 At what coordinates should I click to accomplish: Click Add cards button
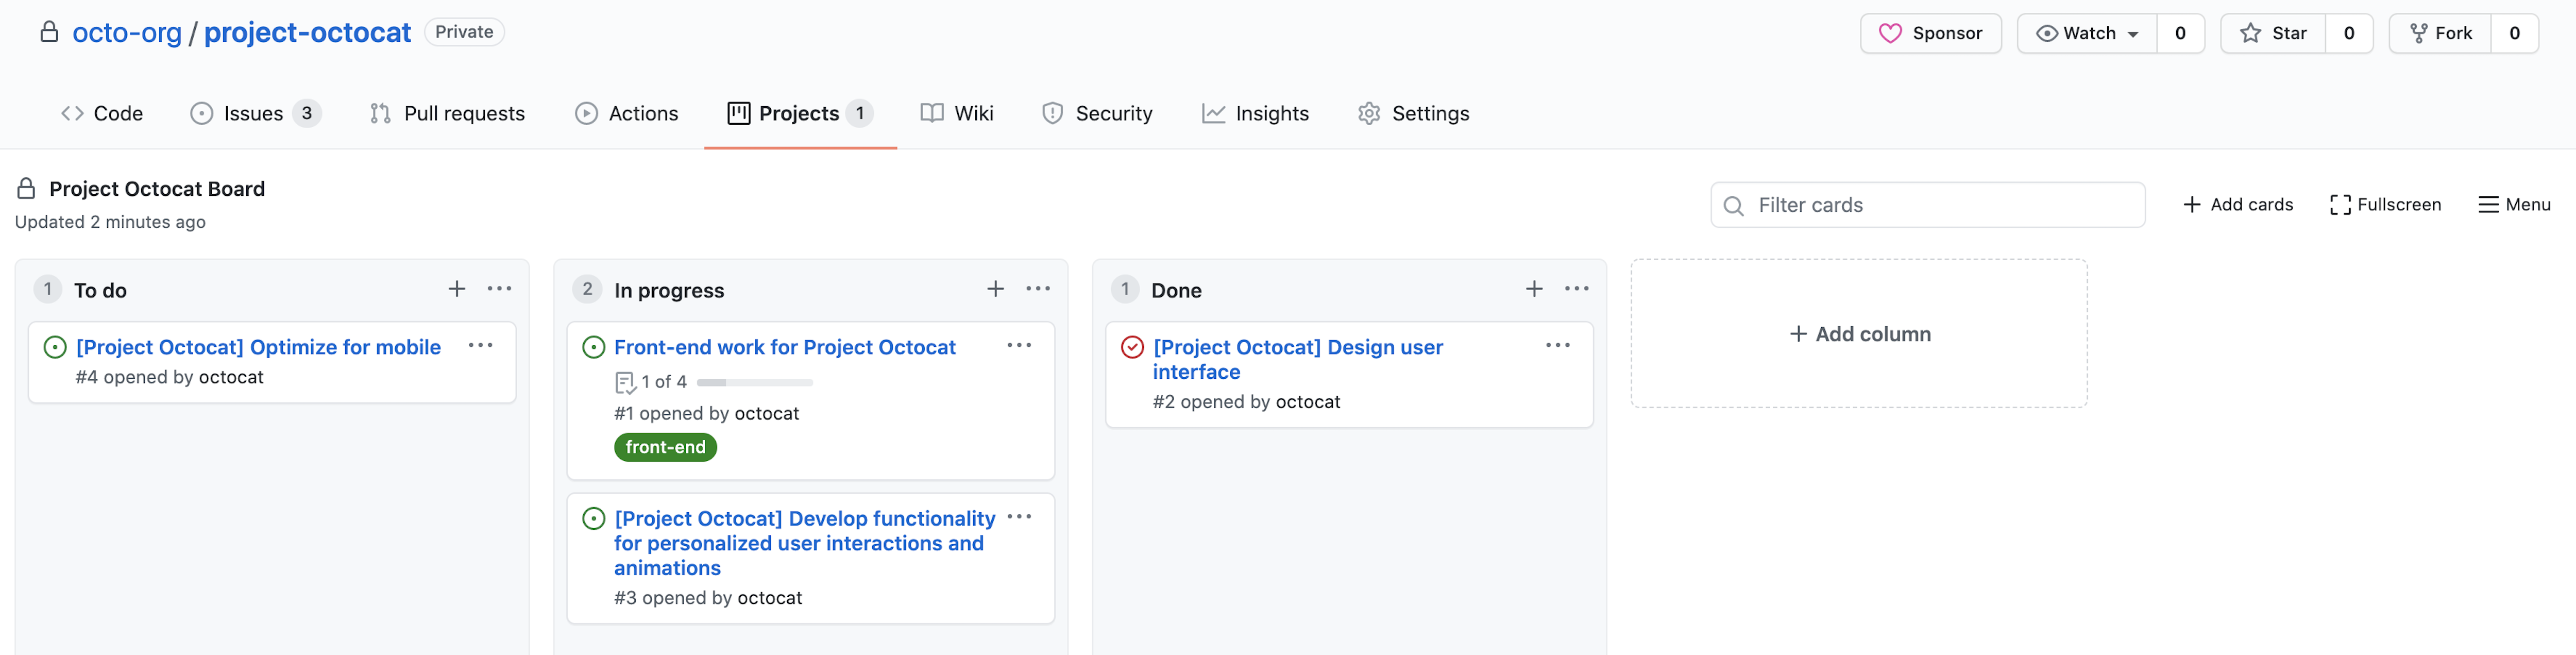pyautogui.click(x=2238, y=204)
